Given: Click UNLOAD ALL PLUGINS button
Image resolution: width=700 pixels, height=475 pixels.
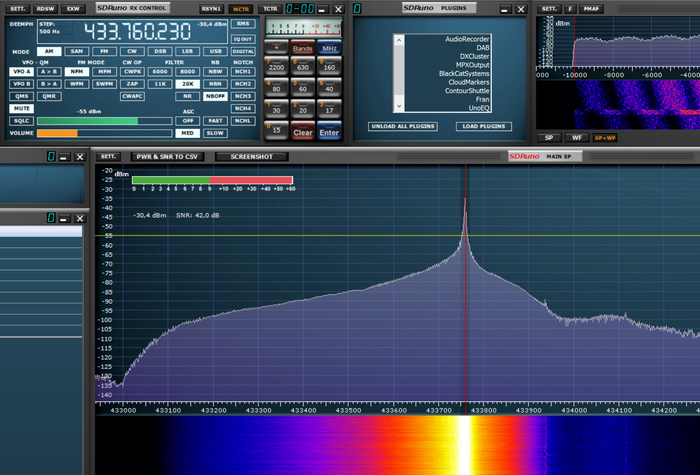Looking at the screenshot, I should click(x=403, y=126).
